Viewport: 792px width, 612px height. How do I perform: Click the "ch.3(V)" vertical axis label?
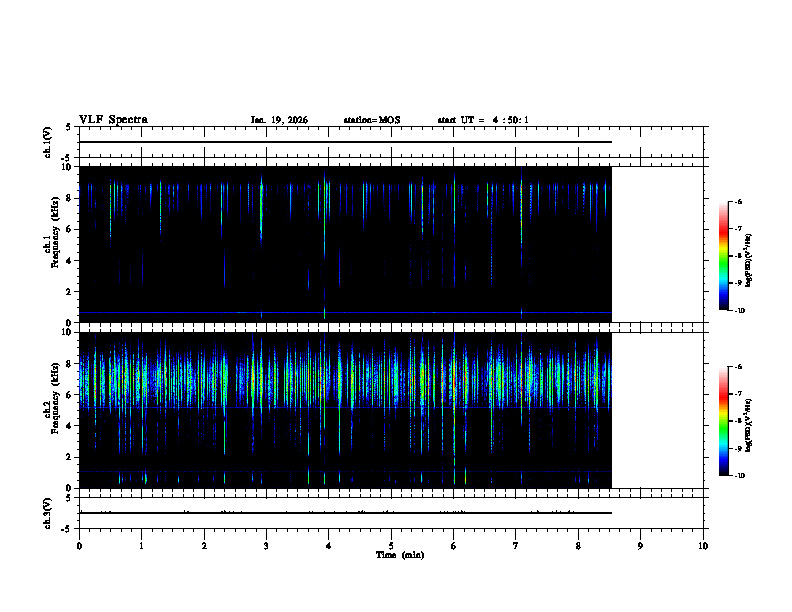48,513
